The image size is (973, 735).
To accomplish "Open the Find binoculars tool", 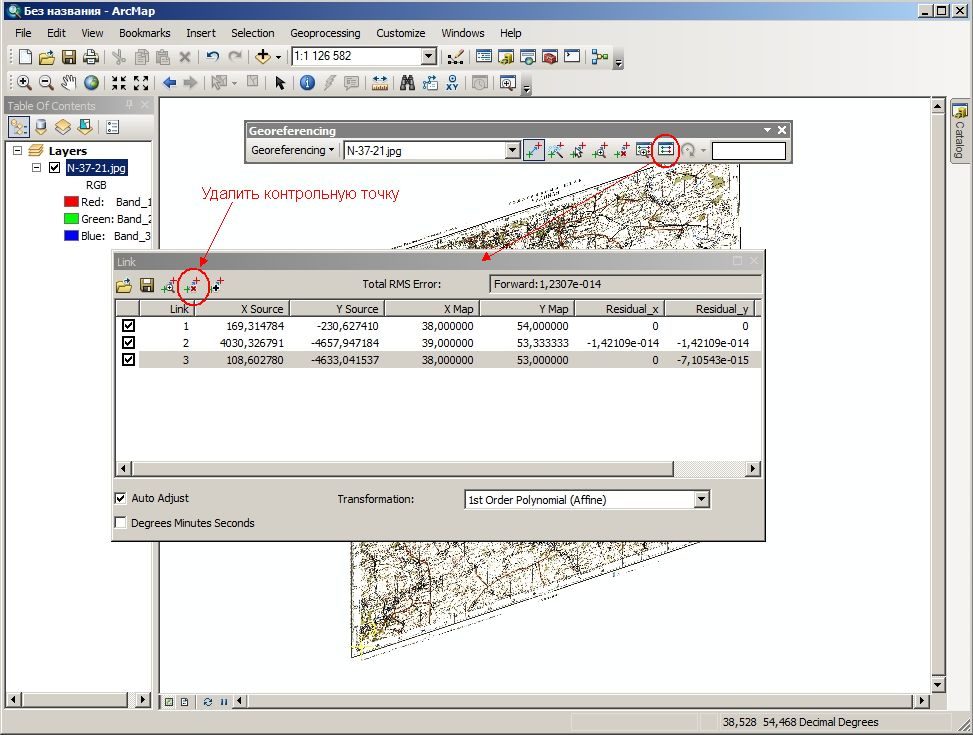I will tap(407, 83).
